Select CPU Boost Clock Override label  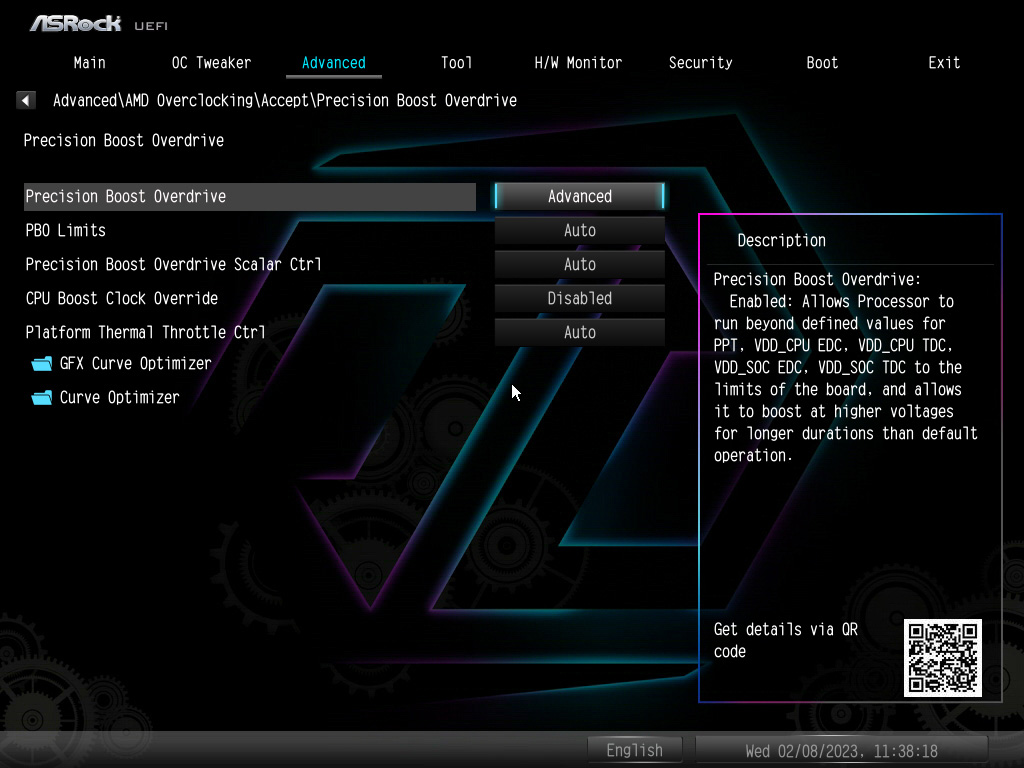[121, 298]
